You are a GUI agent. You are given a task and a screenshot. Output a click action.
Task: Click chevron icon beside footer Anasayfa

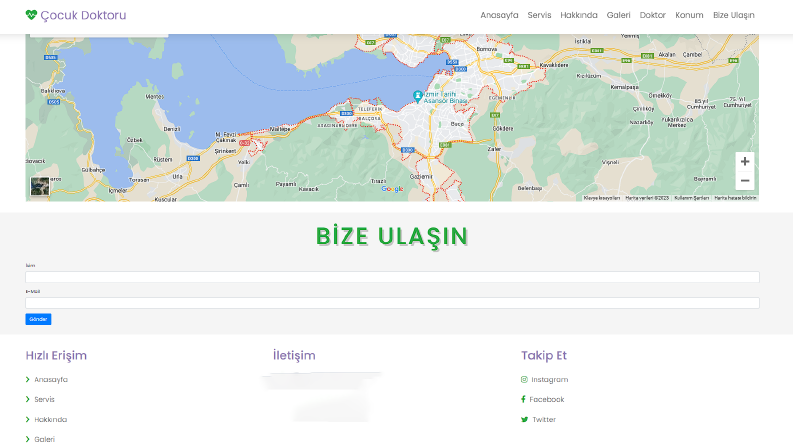point(28,380)
